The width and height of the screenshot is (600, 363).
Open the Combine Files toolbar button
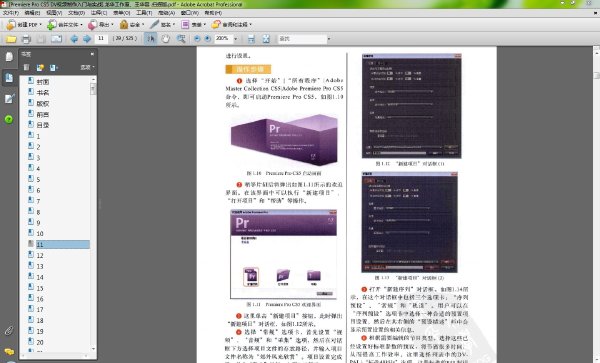click(65, 24)
